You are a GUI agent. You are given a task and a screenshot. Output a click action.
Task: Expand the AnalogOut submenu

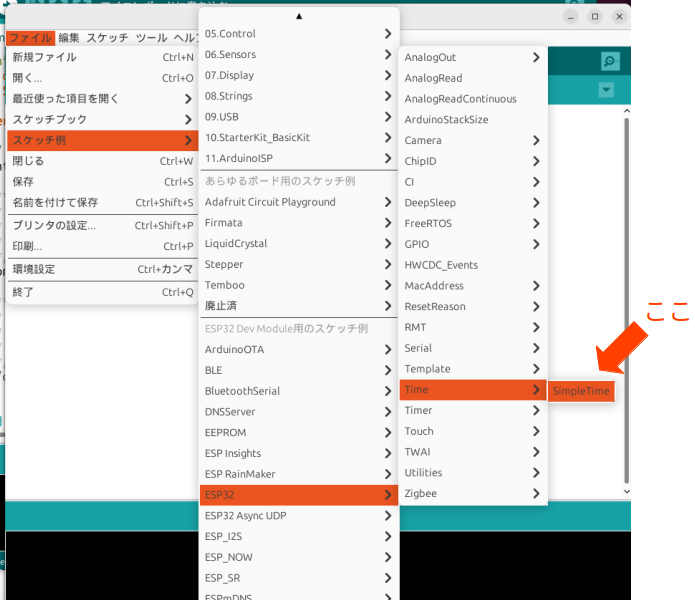pos(473,58)
